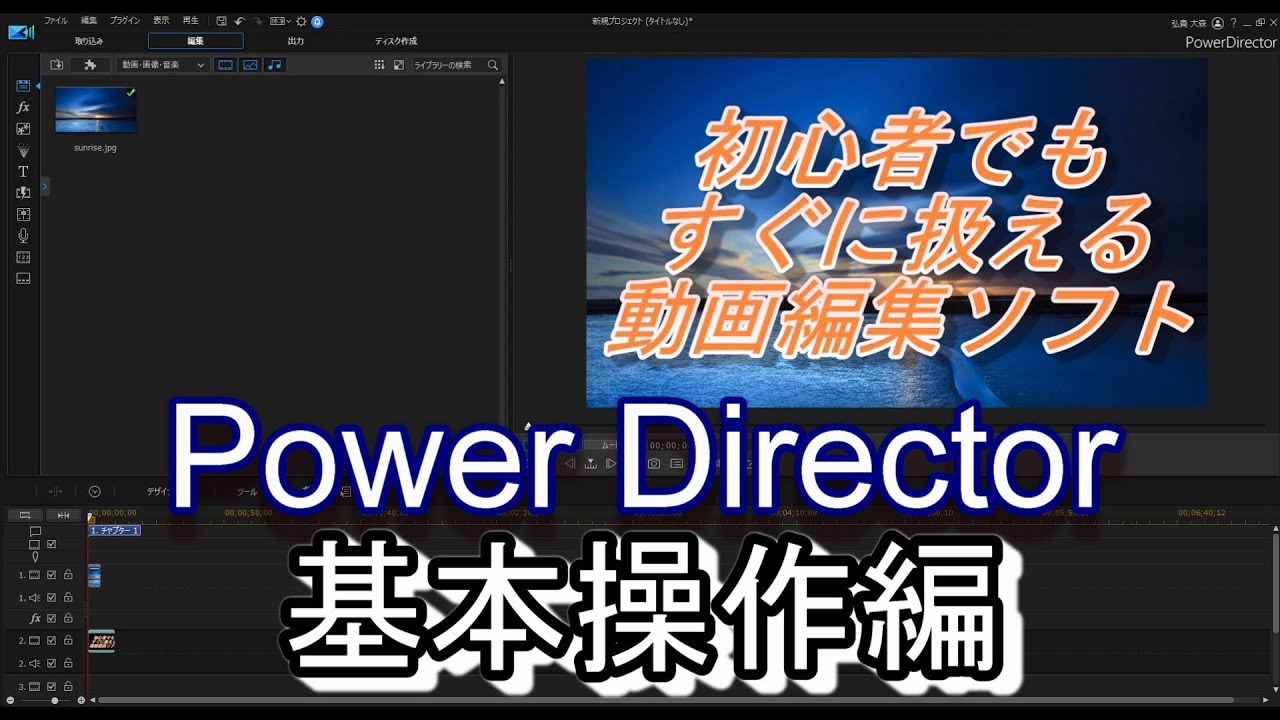Switch to the ディスク作成 tab
The height and width of the screenshot is (720, 1280).
tap(396, 41)
